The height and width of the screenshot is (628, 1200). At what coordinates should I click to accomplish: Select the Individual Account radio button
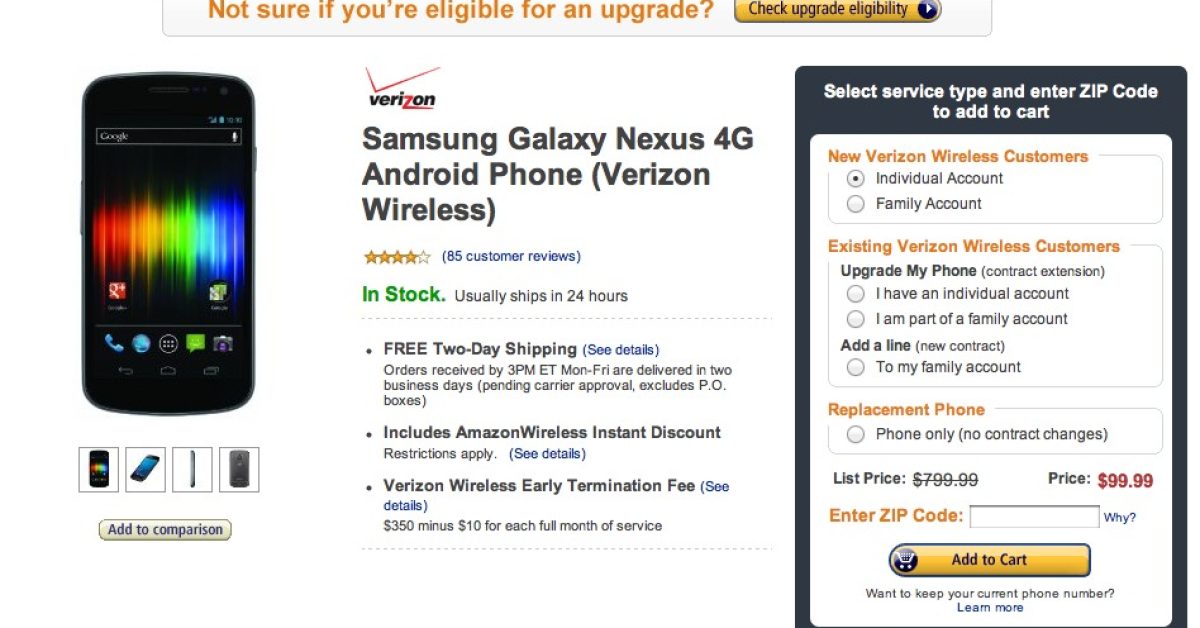856,179
